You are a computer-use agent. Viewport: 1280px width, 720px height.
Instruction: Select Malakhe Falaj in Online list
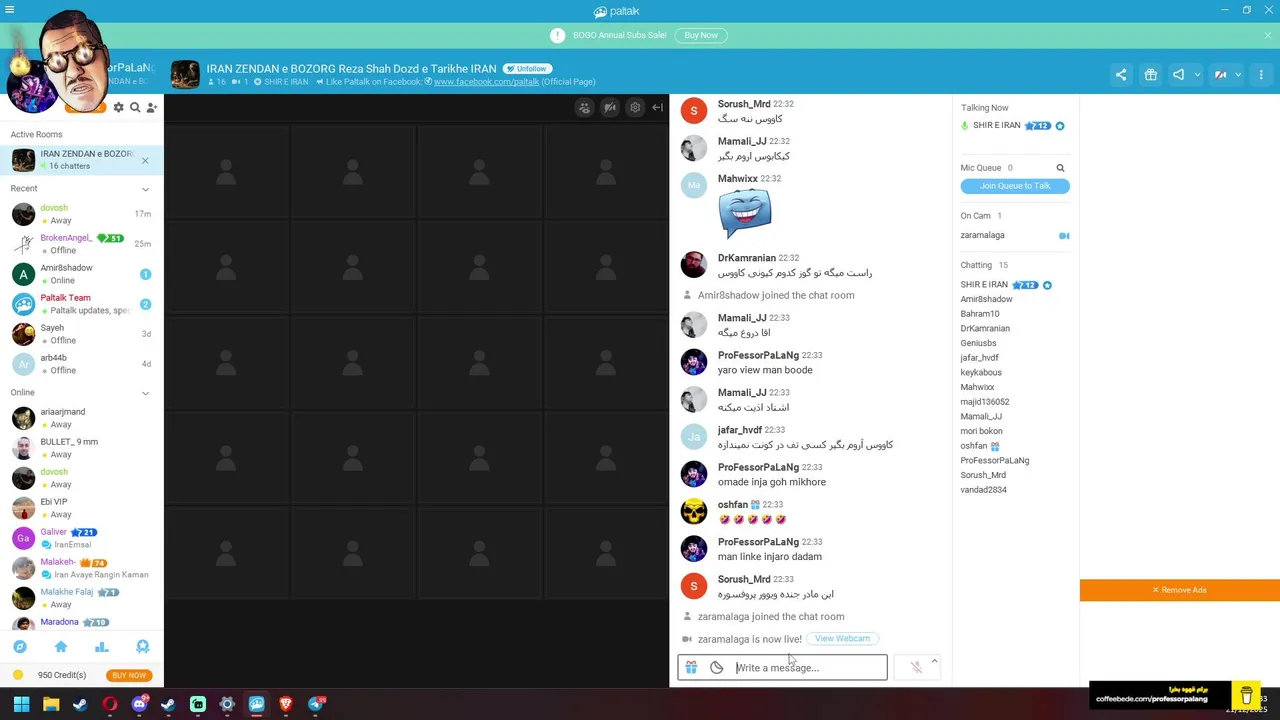click(x=82, y=598)
